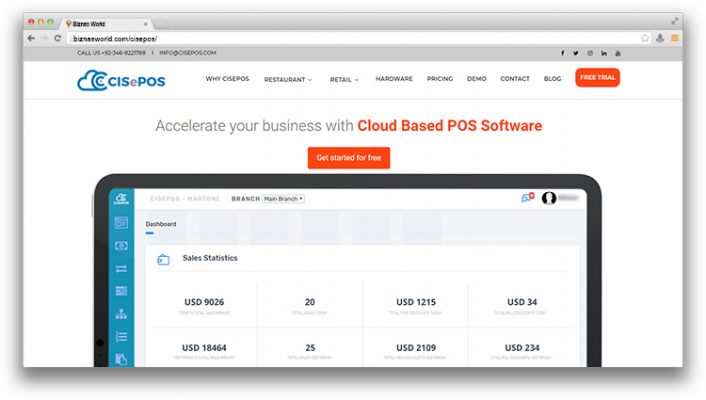Click the Facebook icon in top bar
The height and width of the screenshot is (400, 706).
point(562,53)
